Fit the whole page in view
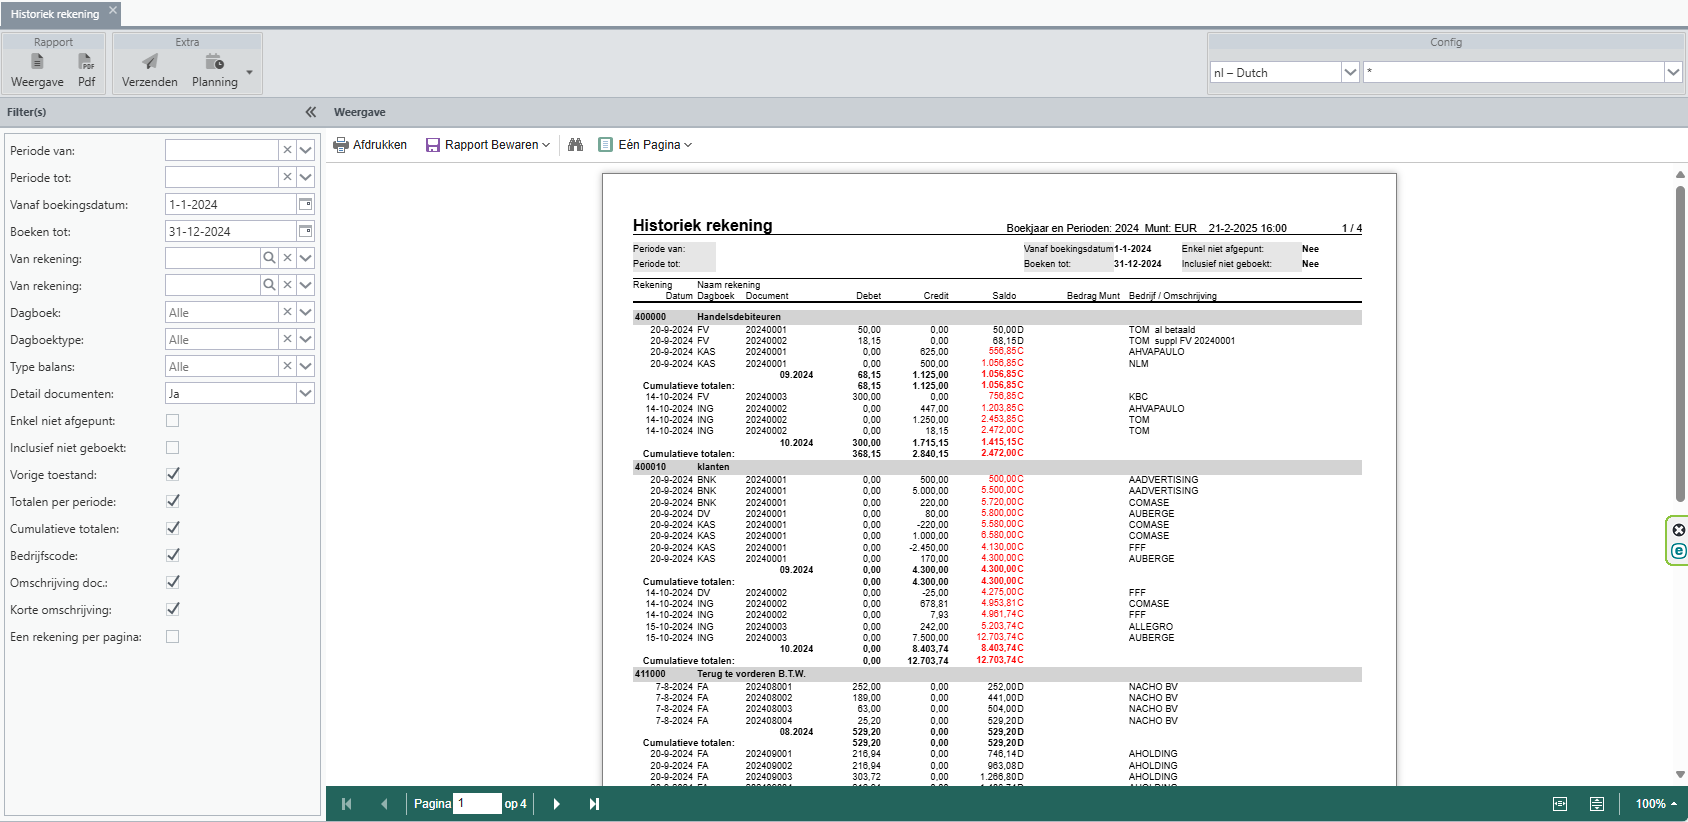Viewport: 1688px width, 822px height. pos(1597,804)
